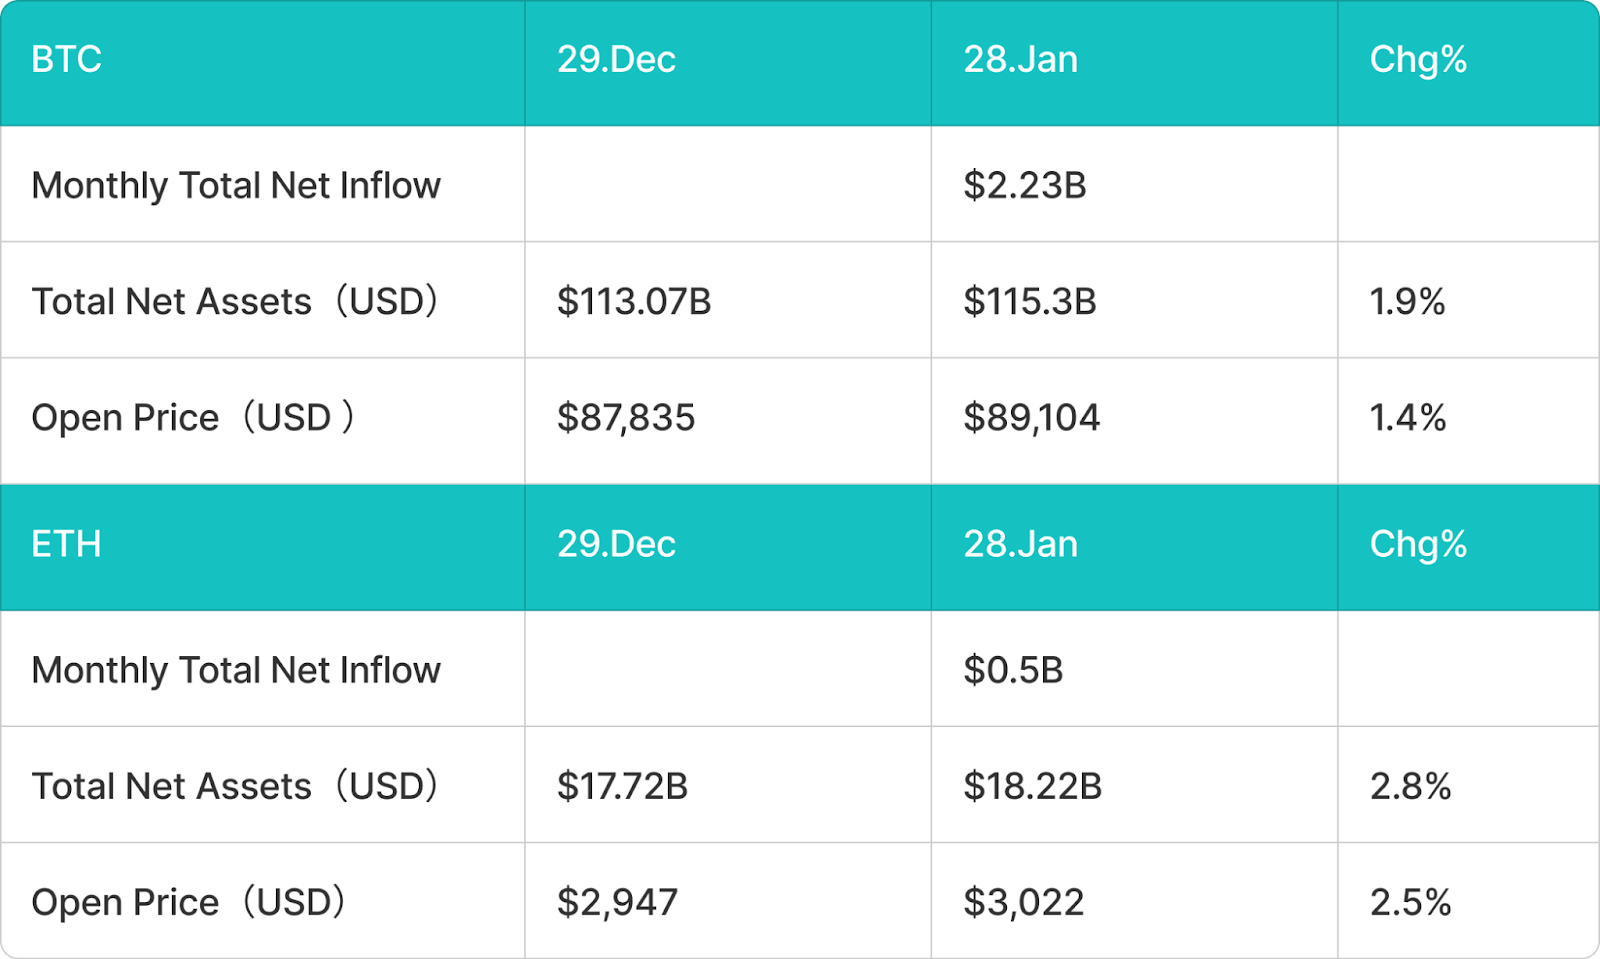Select the 1.9% change value

(1407, 302)
